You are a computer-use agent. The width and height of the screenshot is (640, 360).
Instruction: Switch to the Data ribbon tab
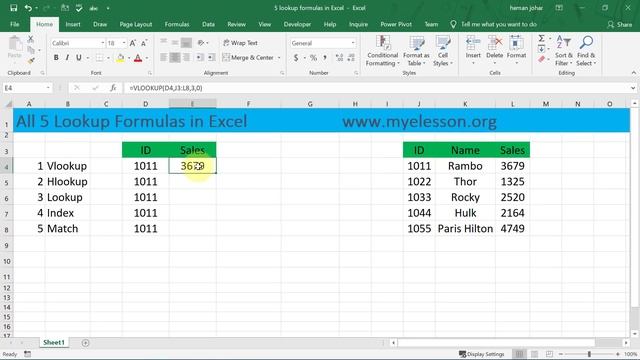pos(208,24)
